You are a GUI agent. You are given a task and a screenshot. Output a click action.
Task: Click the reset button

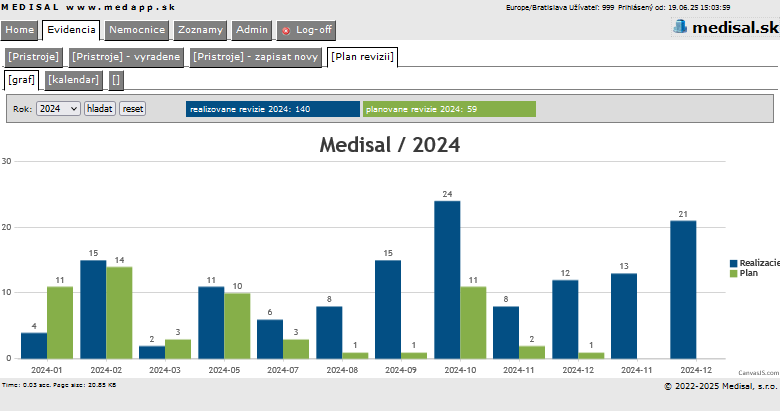(x=133, y=108)
